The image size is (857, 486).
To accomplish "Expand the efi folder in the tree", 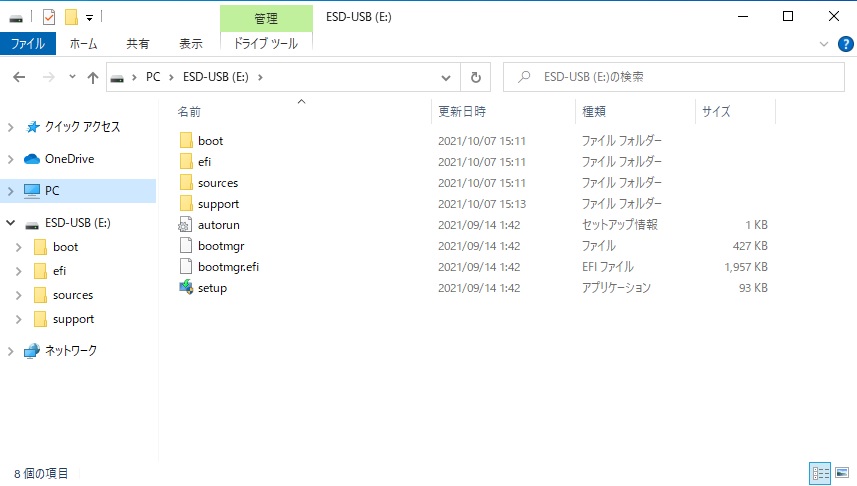I will point(19,271).
